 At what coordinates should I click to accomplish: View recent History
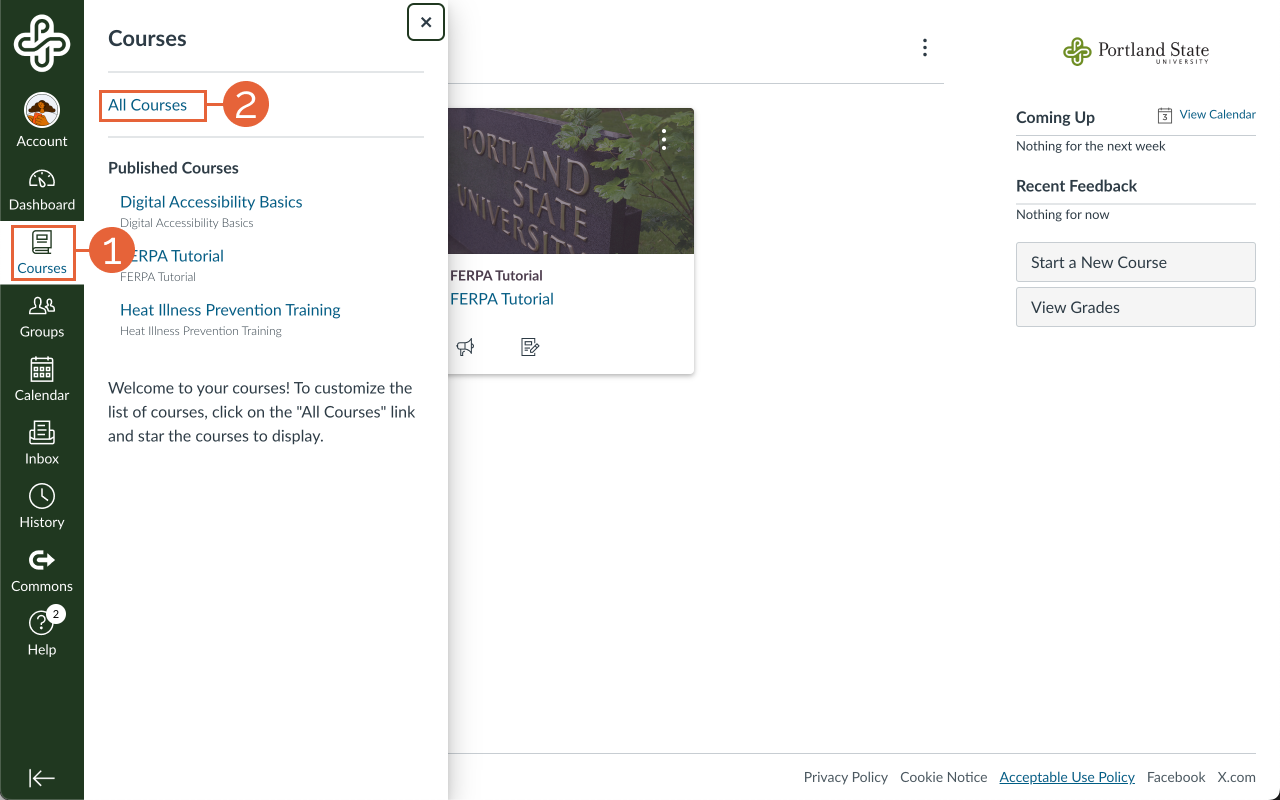pos(42,507)
